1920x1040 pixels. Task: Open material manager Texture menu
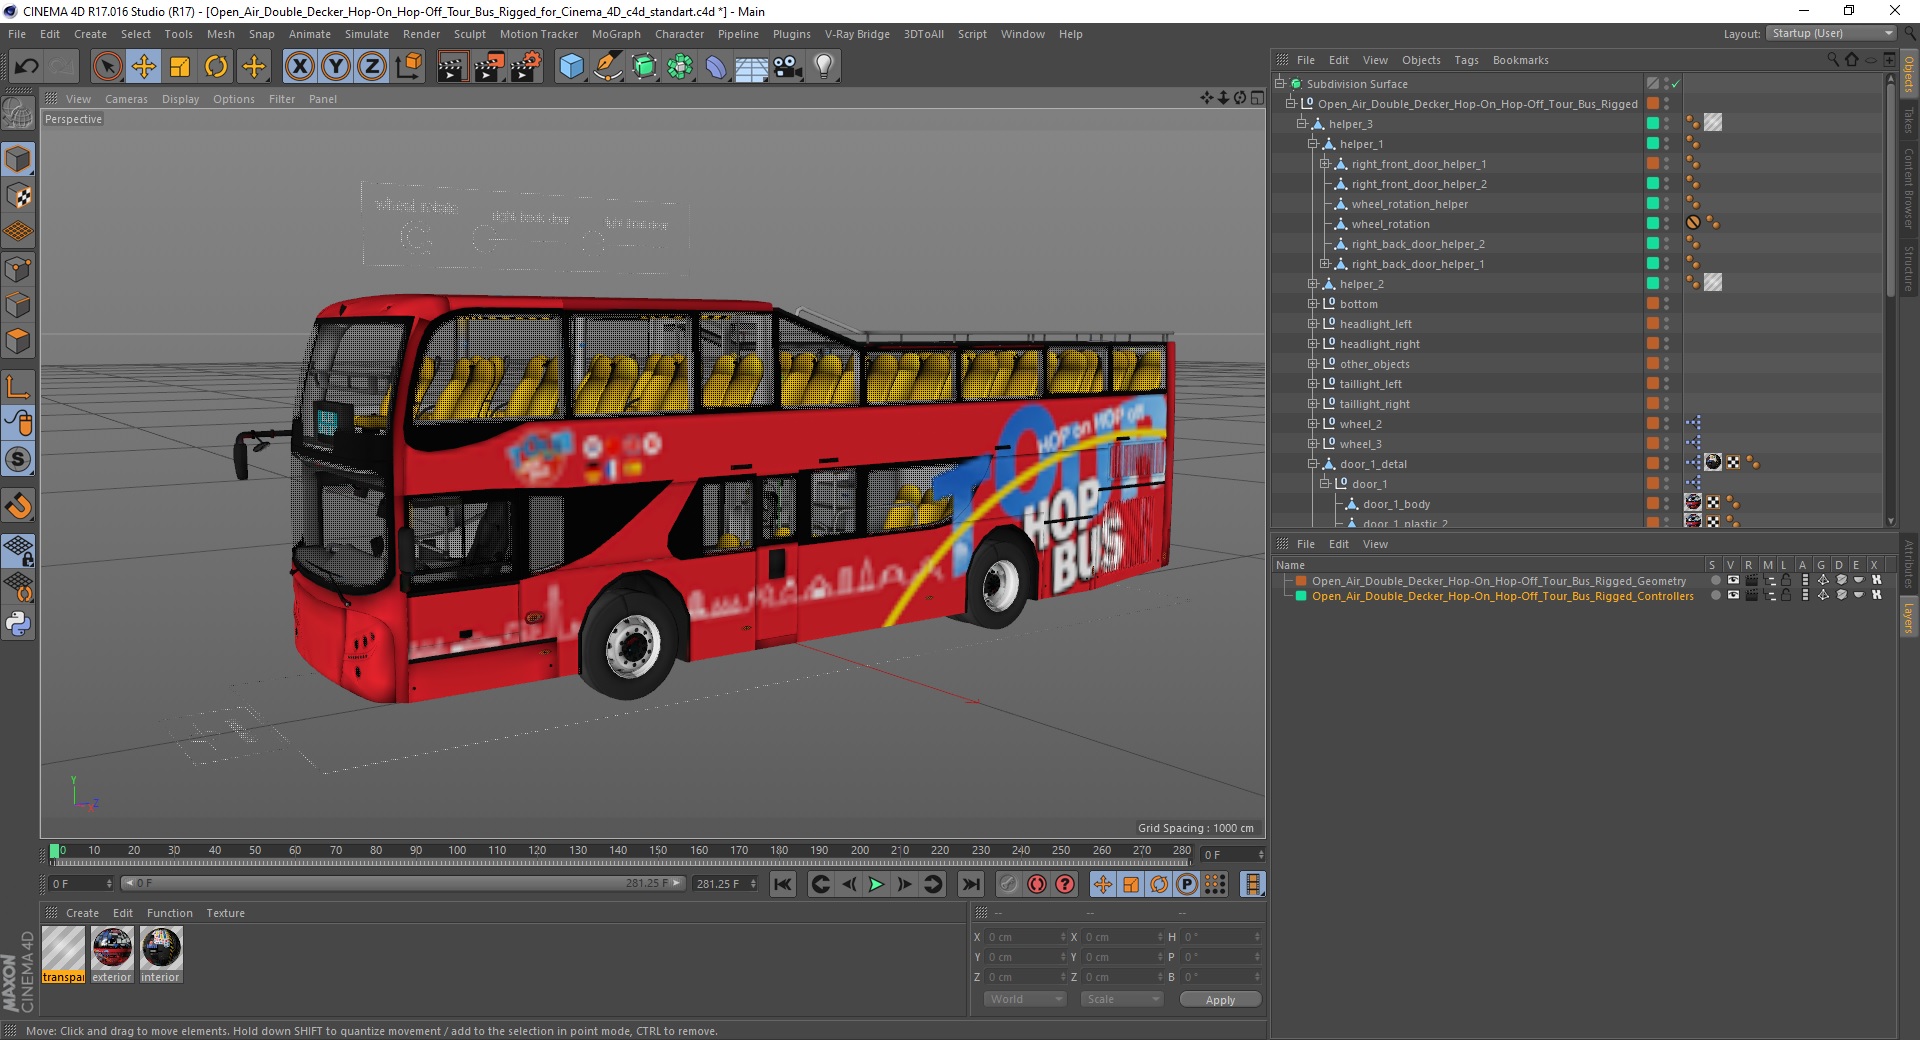[x=225, y=913]
